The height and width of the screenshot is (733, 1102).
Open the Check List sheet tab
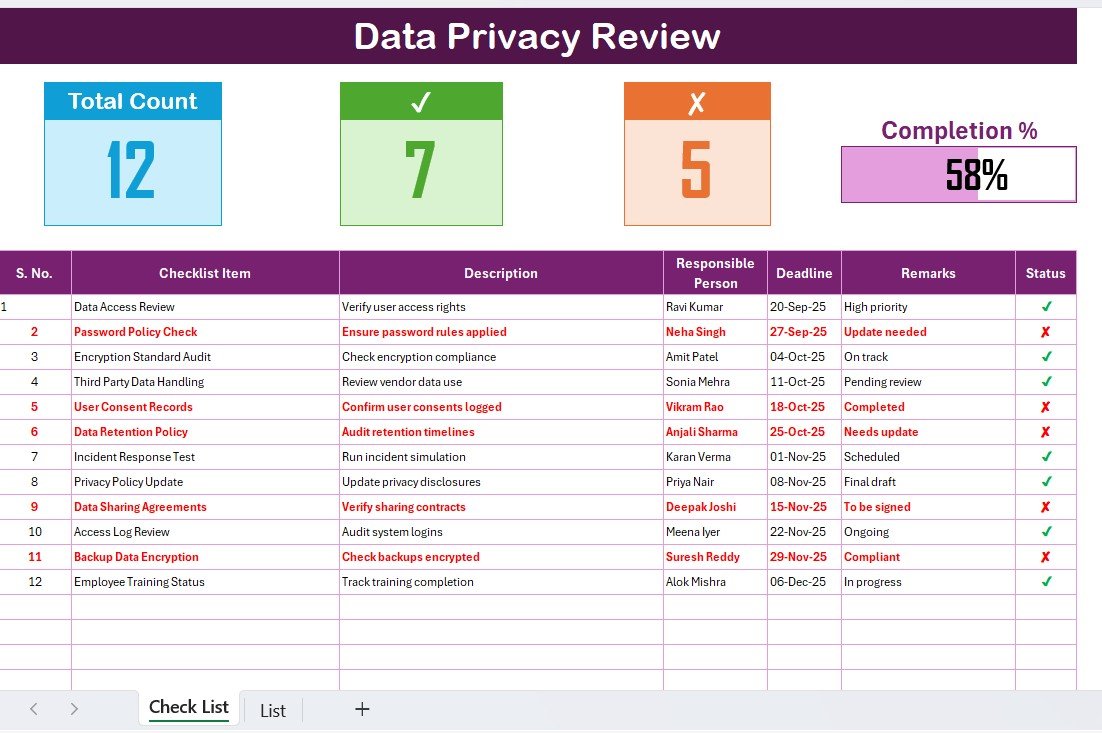click(x=189, y=708)
